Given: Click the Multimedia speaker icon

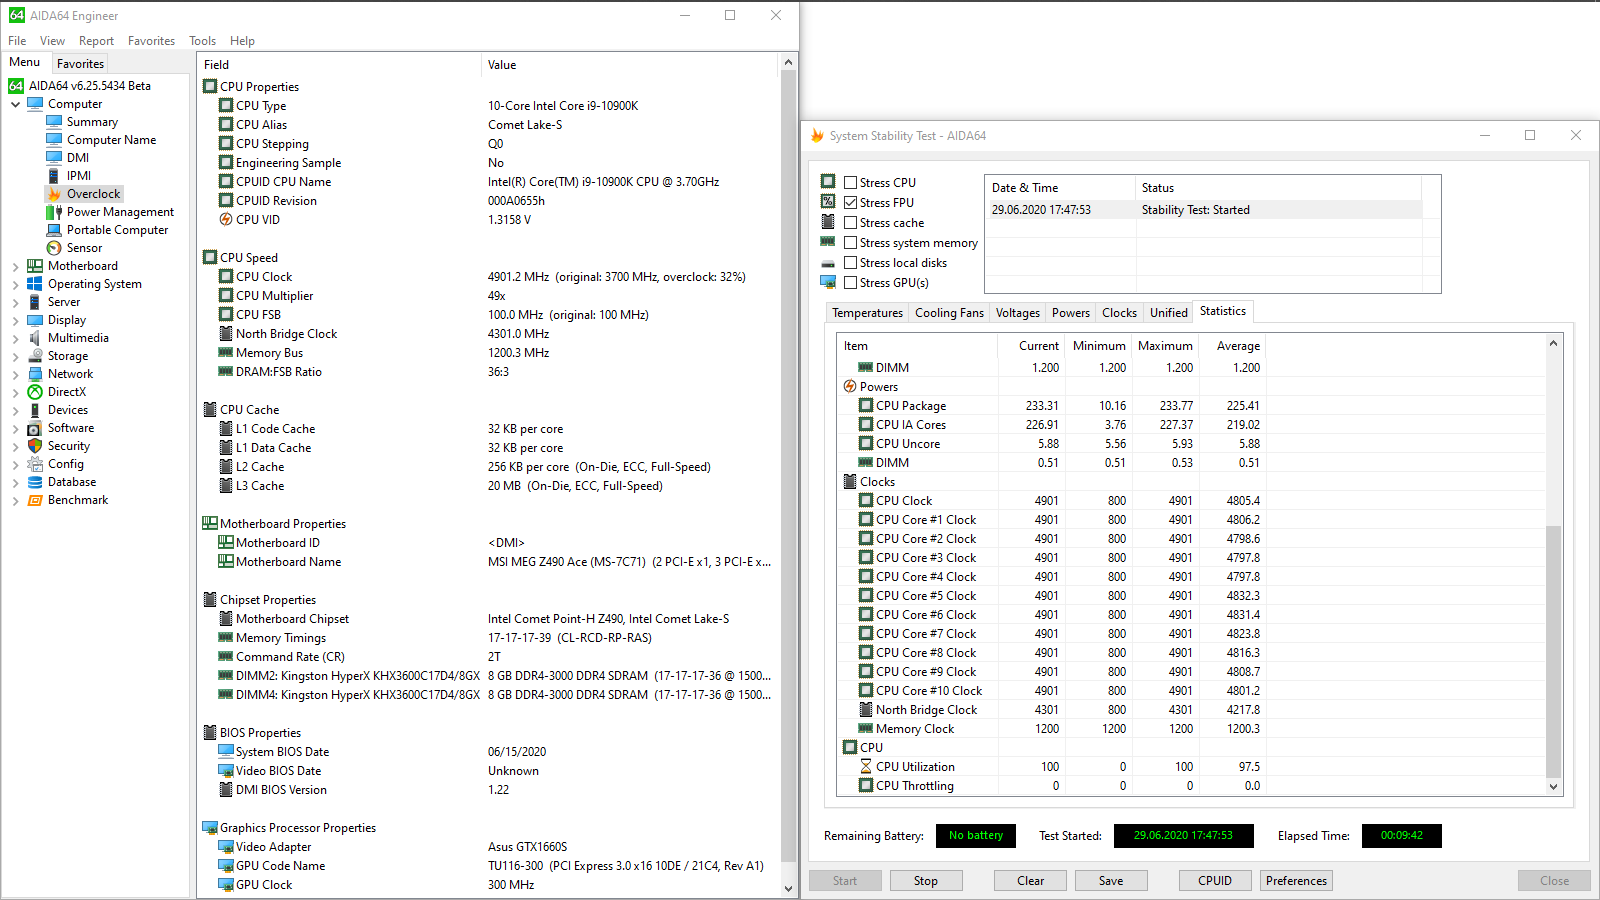Looking at the screenshot, I should [x=35, y=338].
